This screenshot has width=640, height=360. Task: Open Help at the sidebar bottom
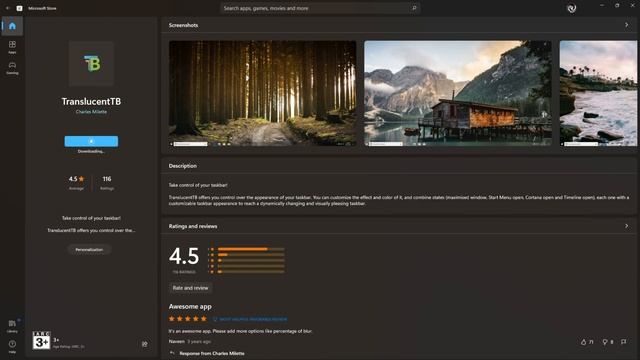[x=12, y=346]
